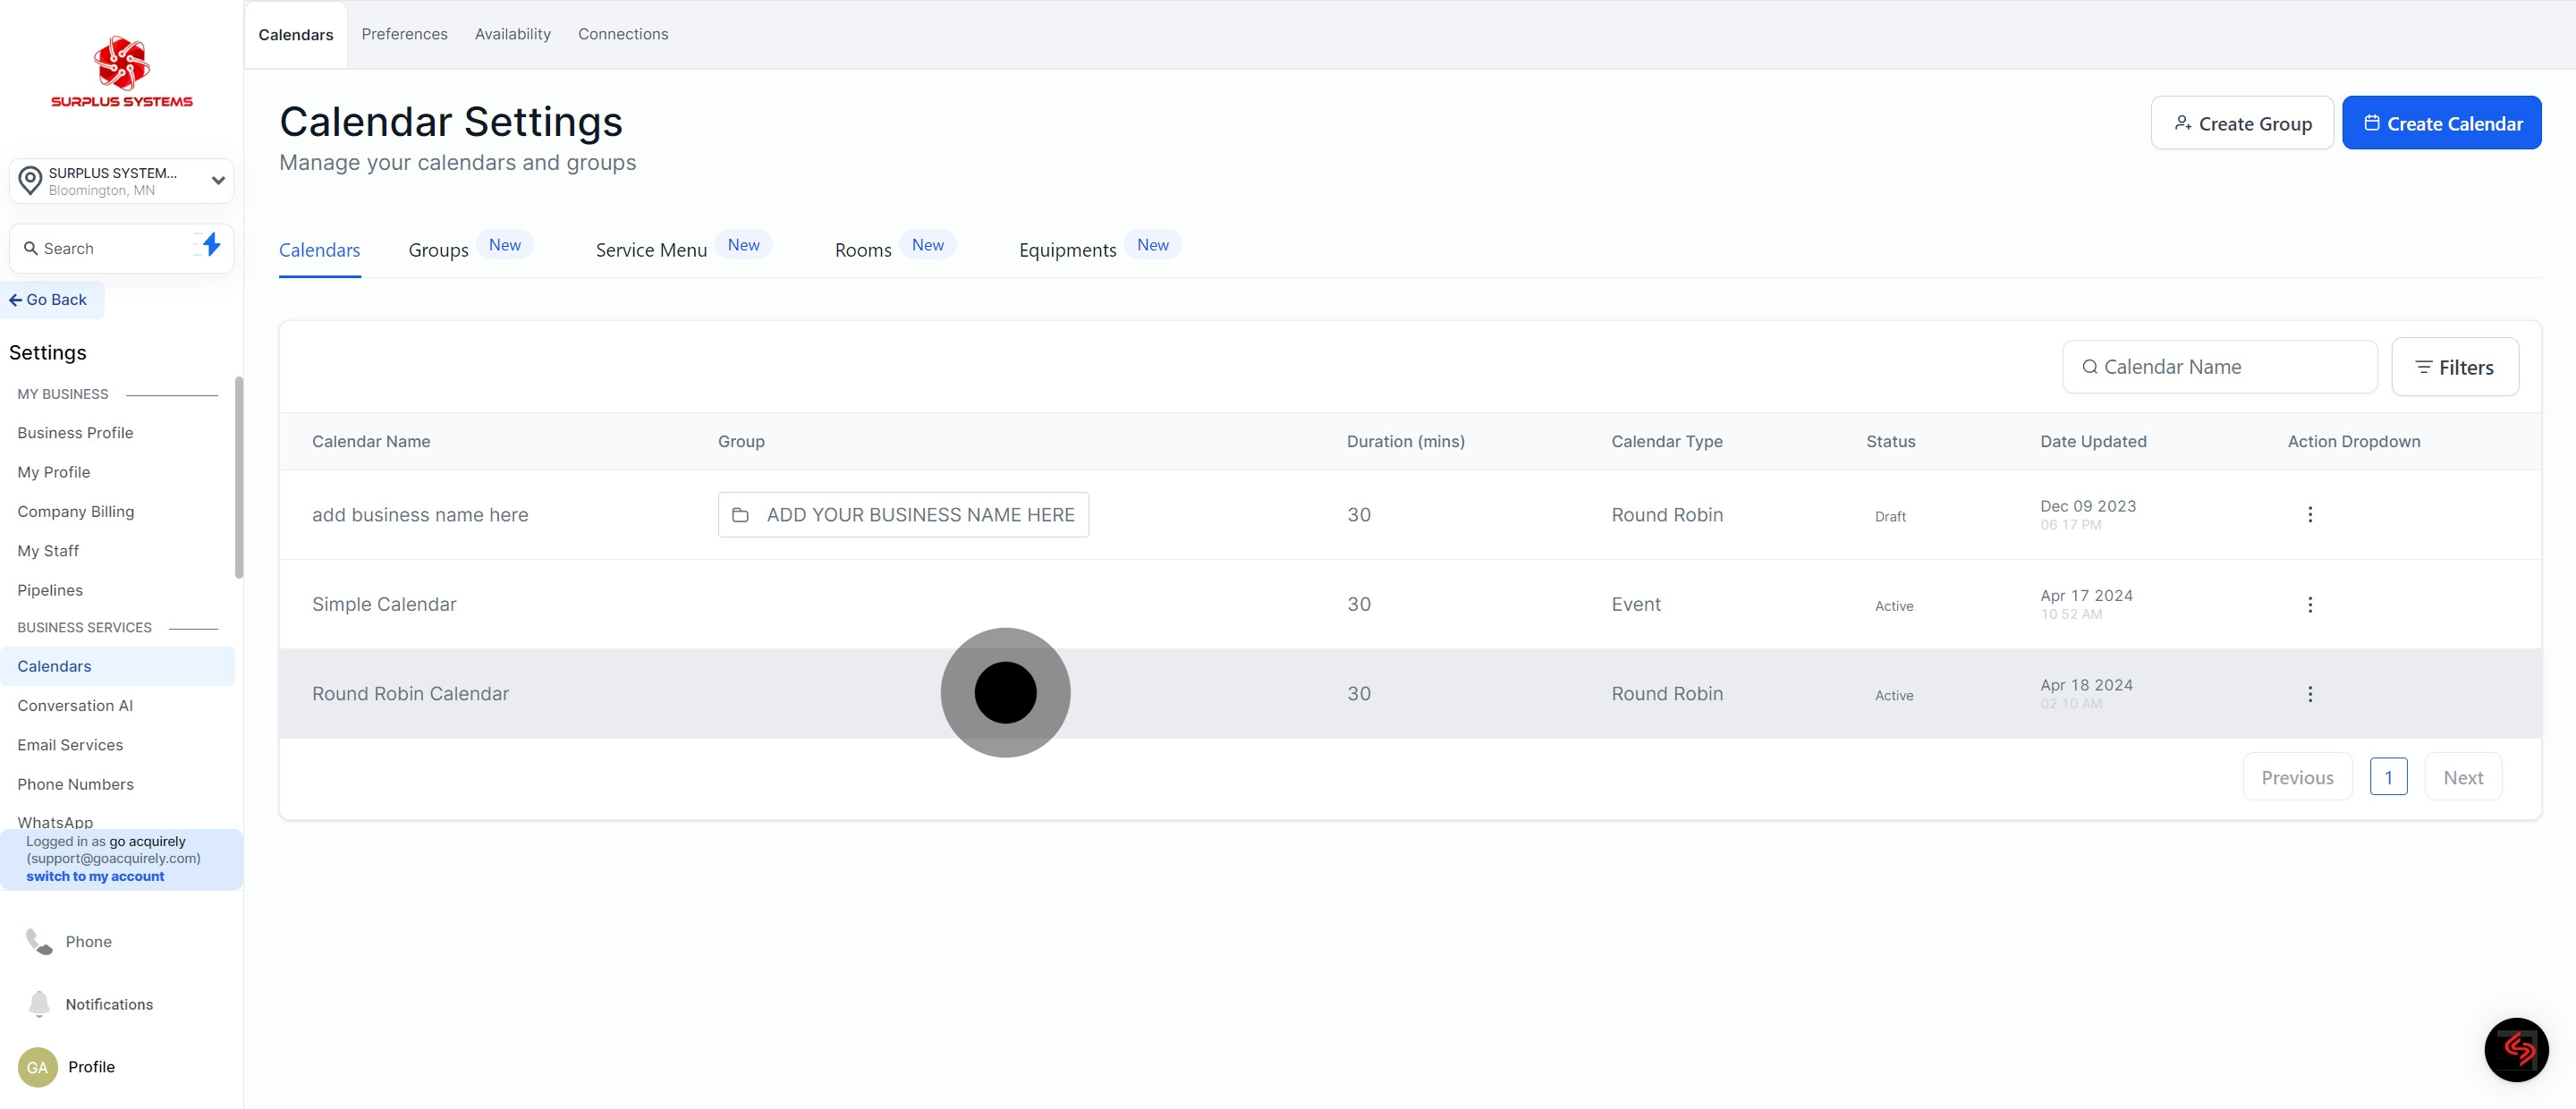Open three-dot menu for add business name here

coord(2309,514)
